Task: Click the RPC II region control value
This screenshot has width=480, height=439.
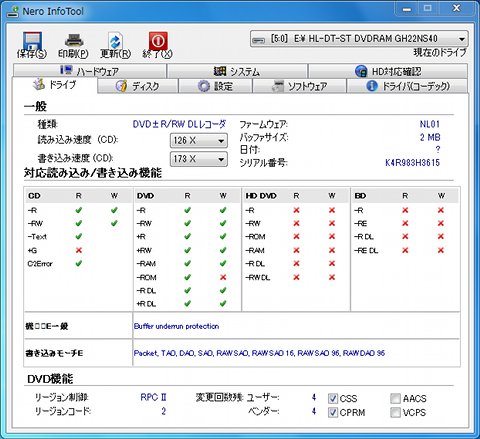Action: (x=153, y=397)
